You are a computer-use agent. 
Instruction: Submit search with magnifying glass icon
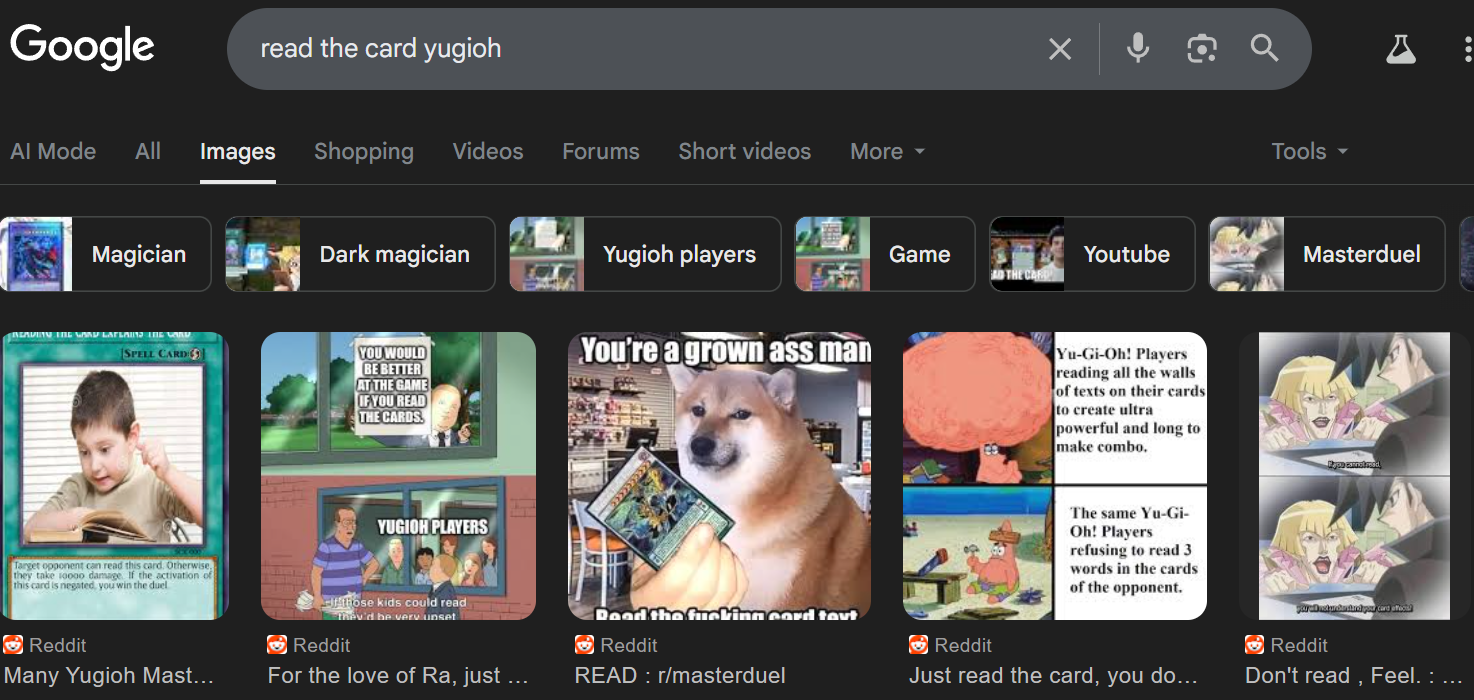tap(1265, 48)
